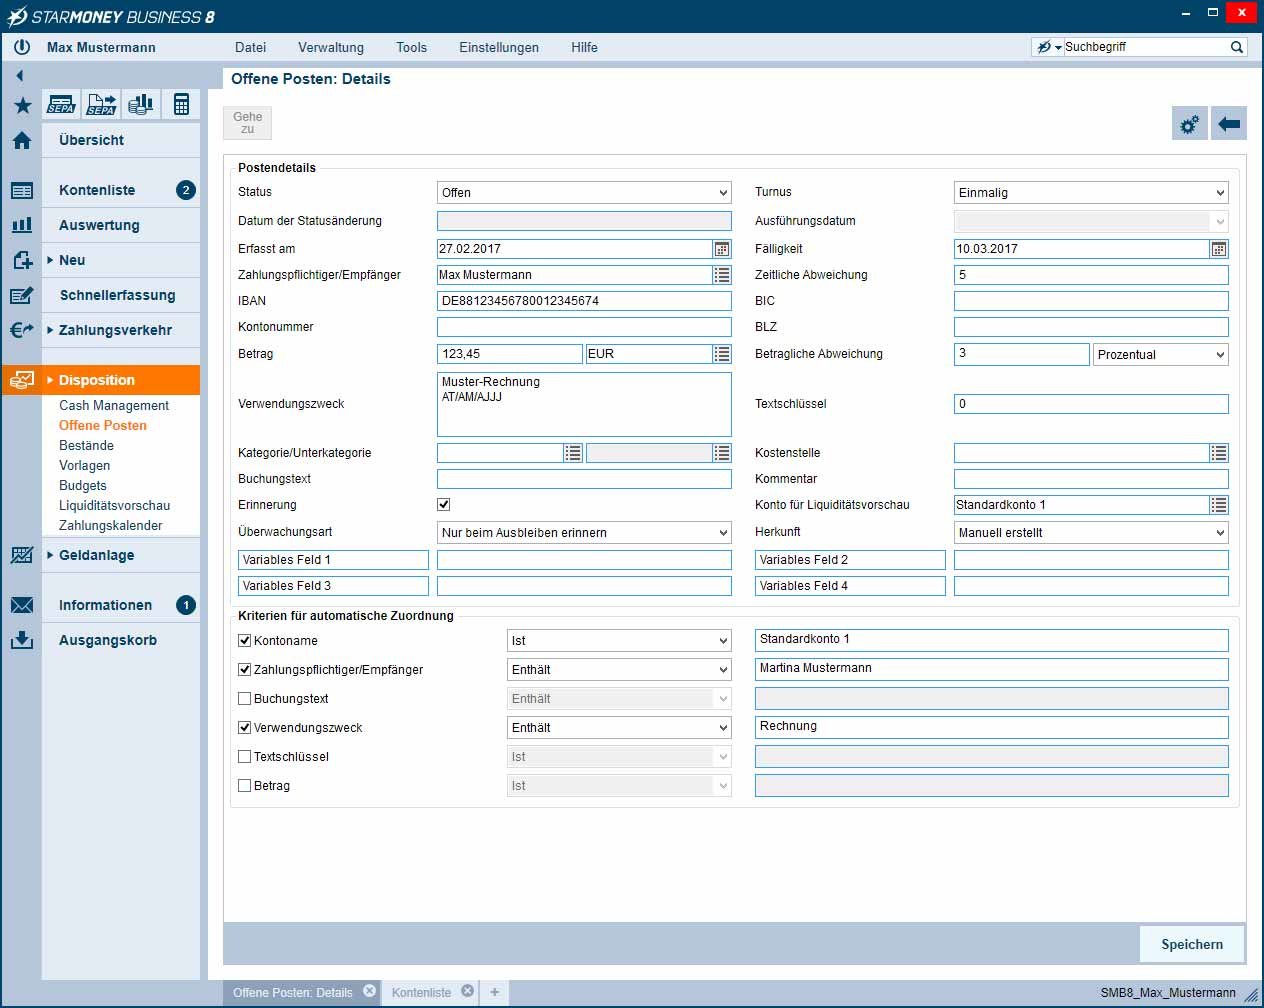Expand the Überwachungsart dropdown
This screenshot has height=1008, width=1264.
click(x=584, y=533)
